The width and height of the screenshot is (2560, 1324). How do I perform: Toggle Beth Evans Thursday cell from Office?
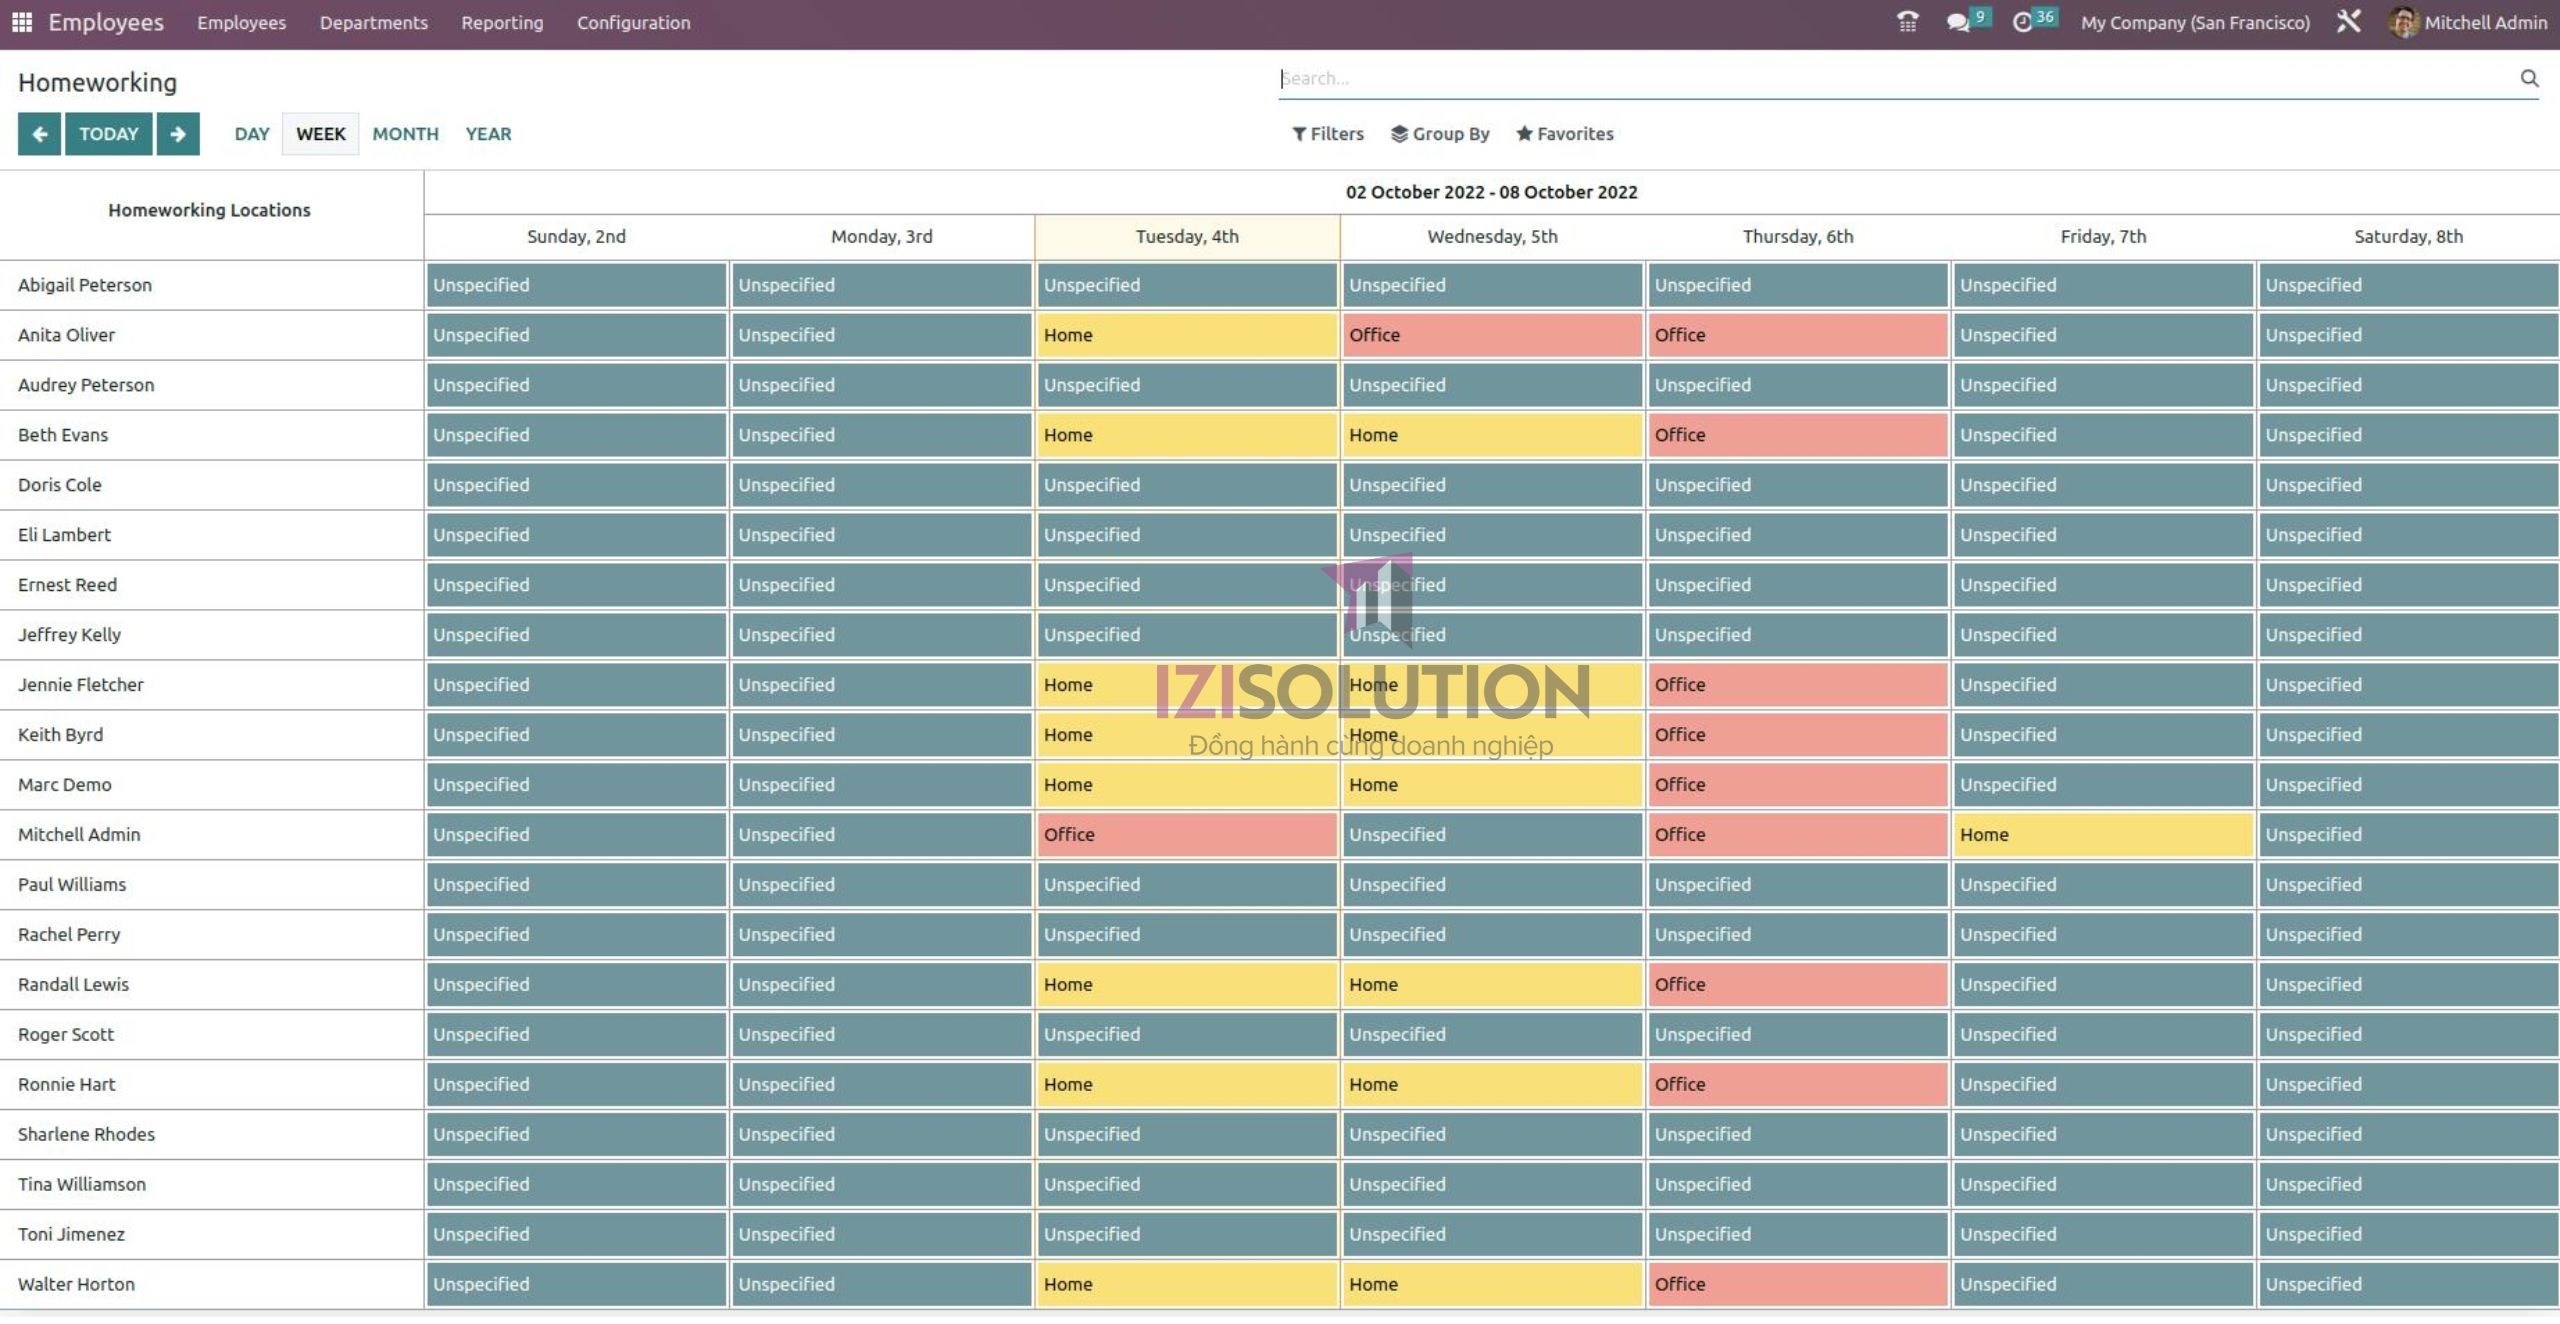tap(1797, 434)
